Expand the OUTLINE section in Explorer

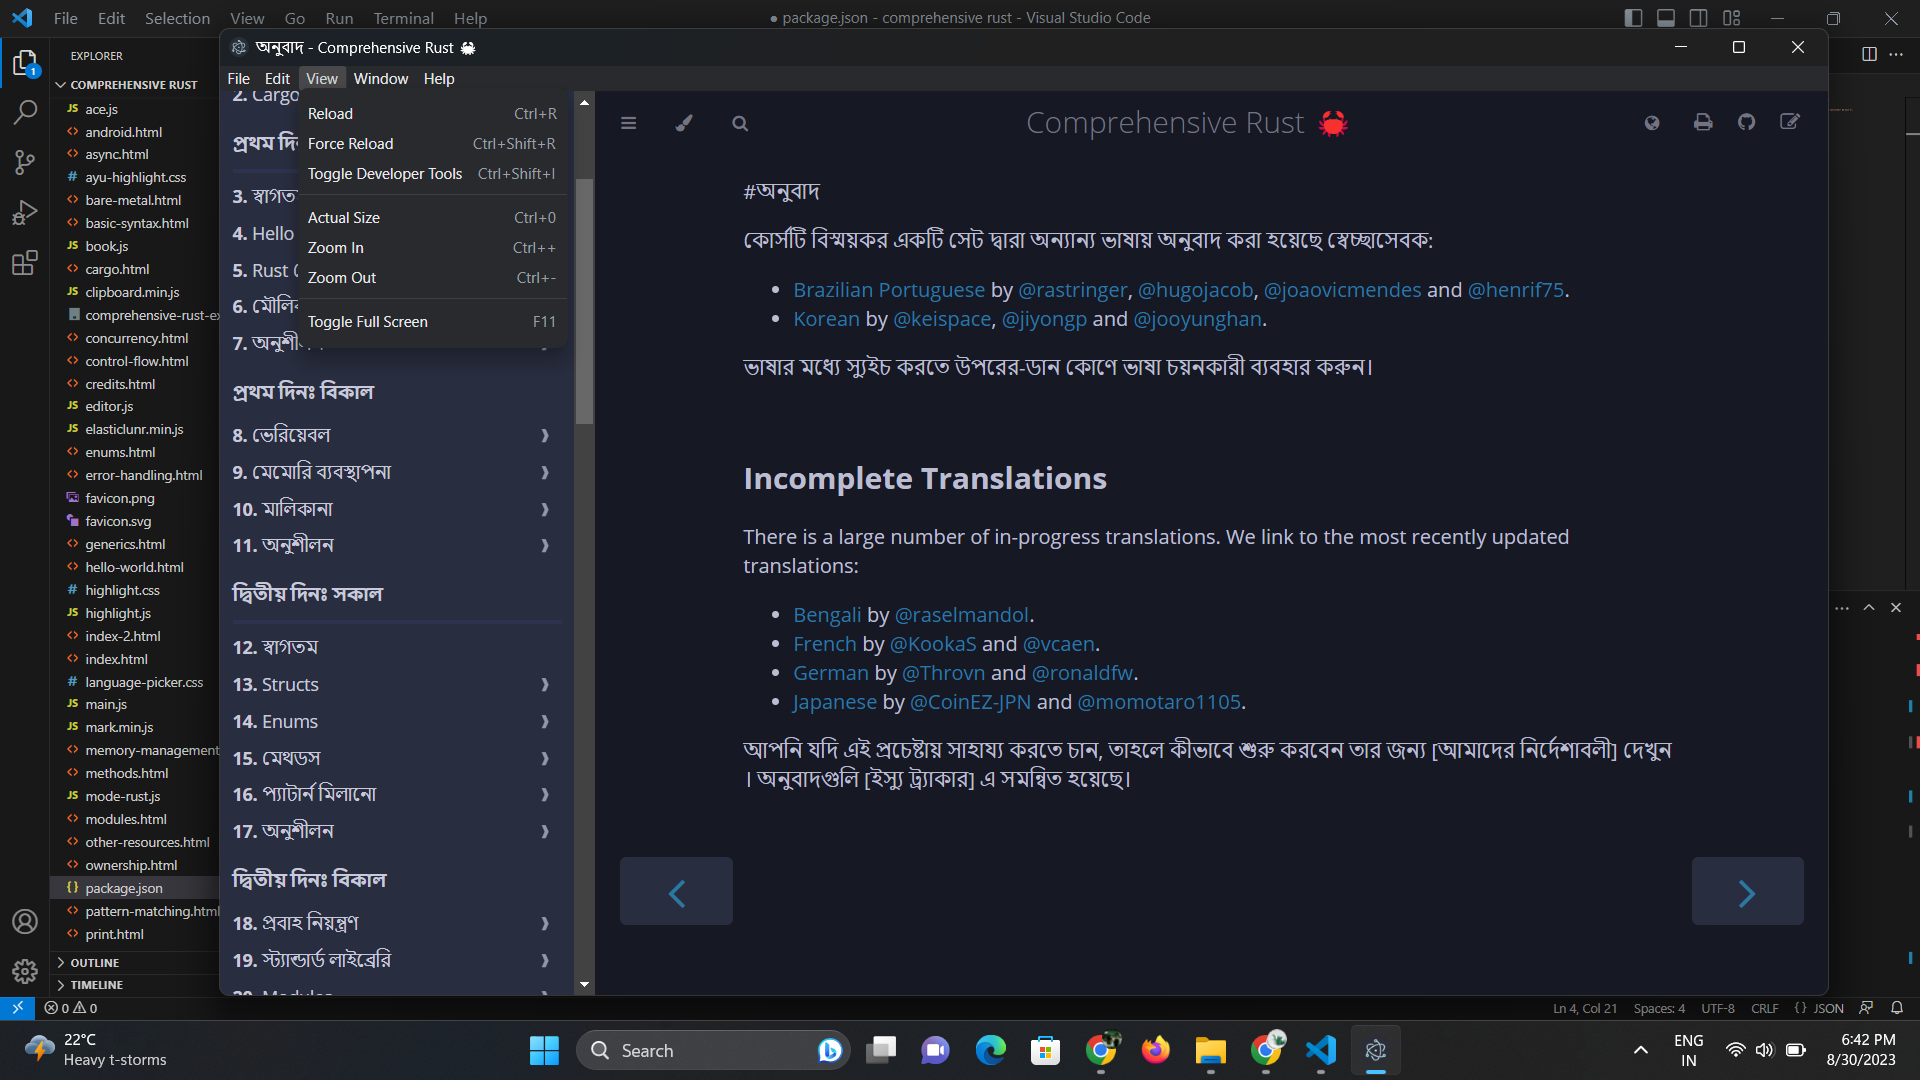(95, 963)
